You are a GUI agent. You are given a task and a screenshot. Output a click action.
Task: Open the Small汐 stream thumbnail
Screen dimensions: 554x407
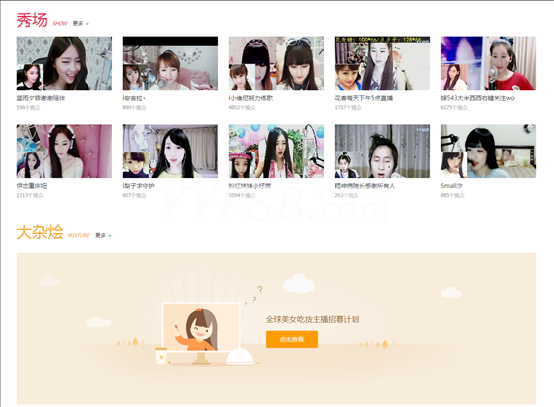click(x=488, y=151)
